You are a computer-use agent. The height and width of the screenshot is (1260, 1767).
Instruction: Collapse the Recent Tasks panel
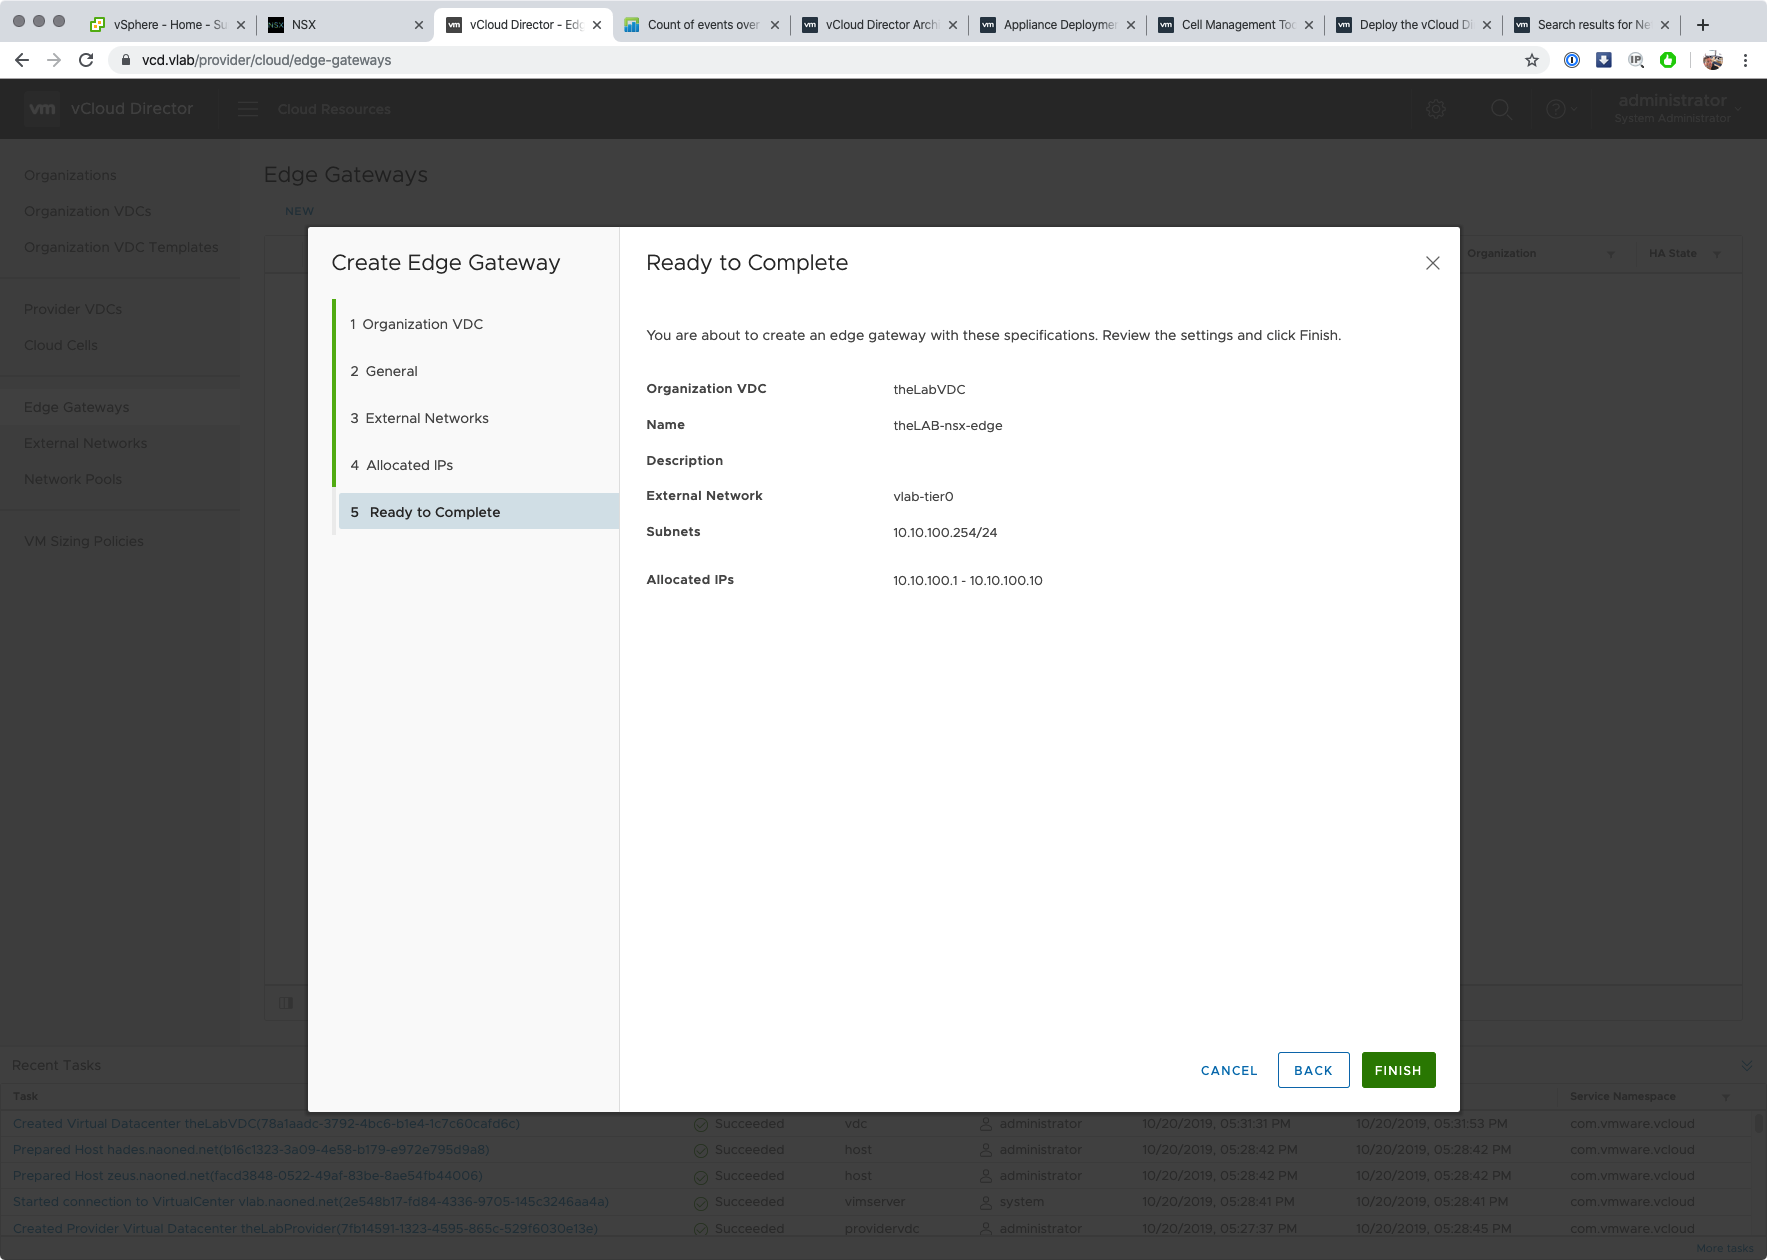click(x=1747, y=1066)
